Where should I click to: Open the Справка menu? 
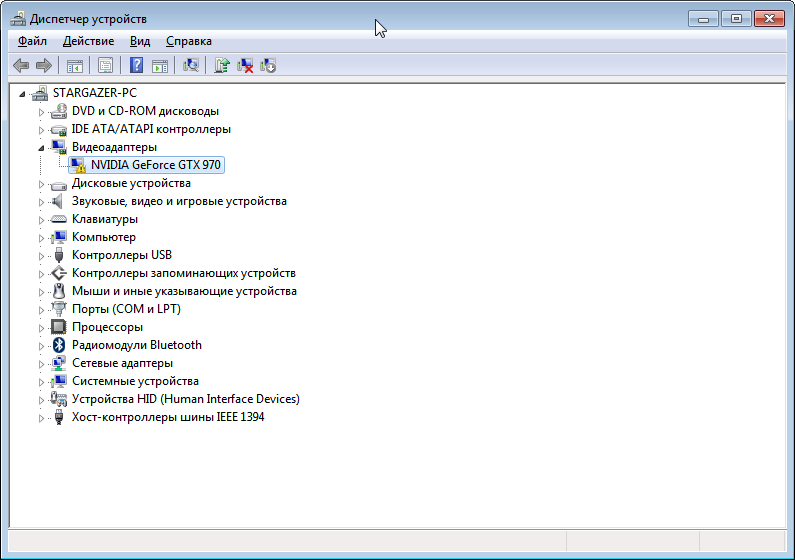pos(188,41)
